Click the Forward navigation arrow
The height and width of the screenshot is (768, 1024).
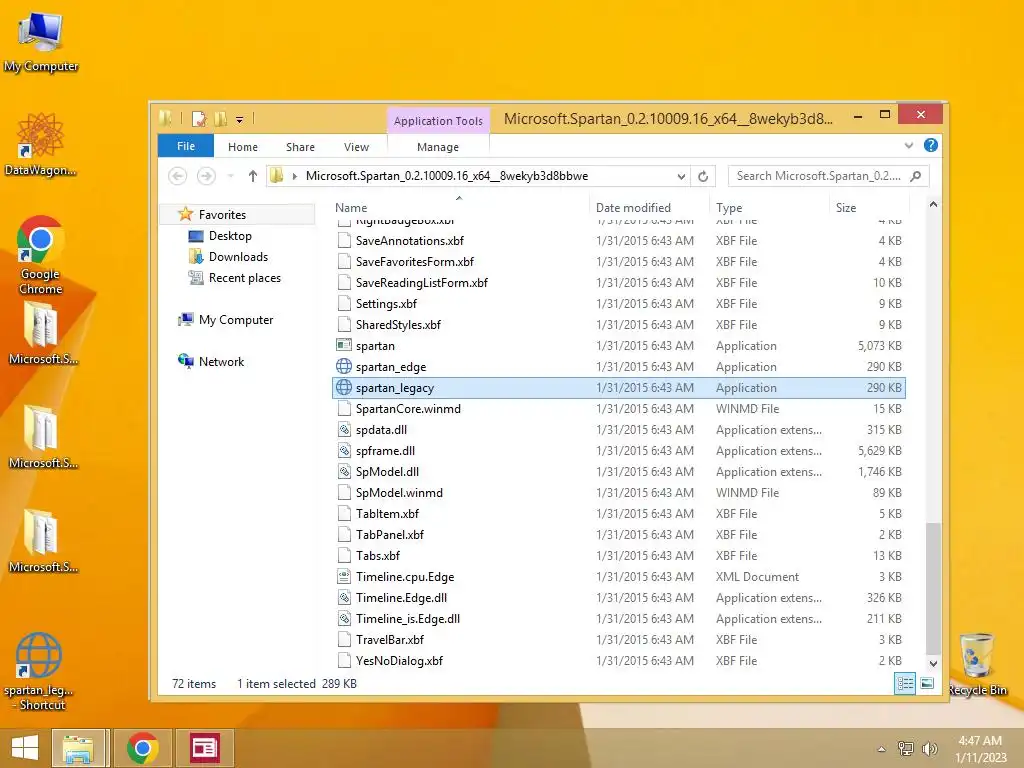pyautogui.click(x=206, y=176)
